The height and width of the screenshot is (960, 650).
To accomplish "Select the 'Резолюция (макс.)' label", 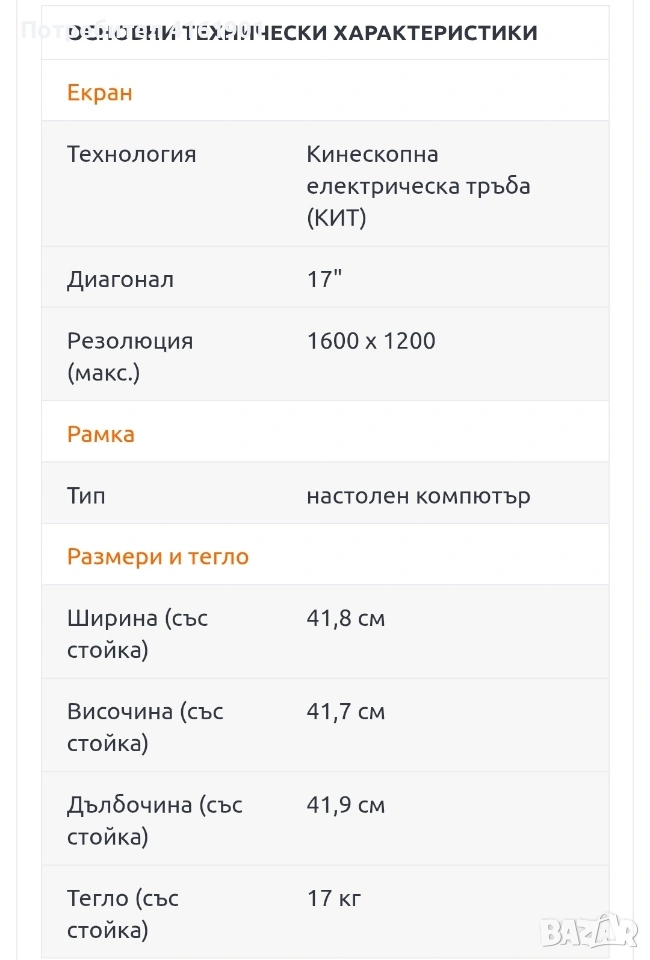I will pos(130,357).
